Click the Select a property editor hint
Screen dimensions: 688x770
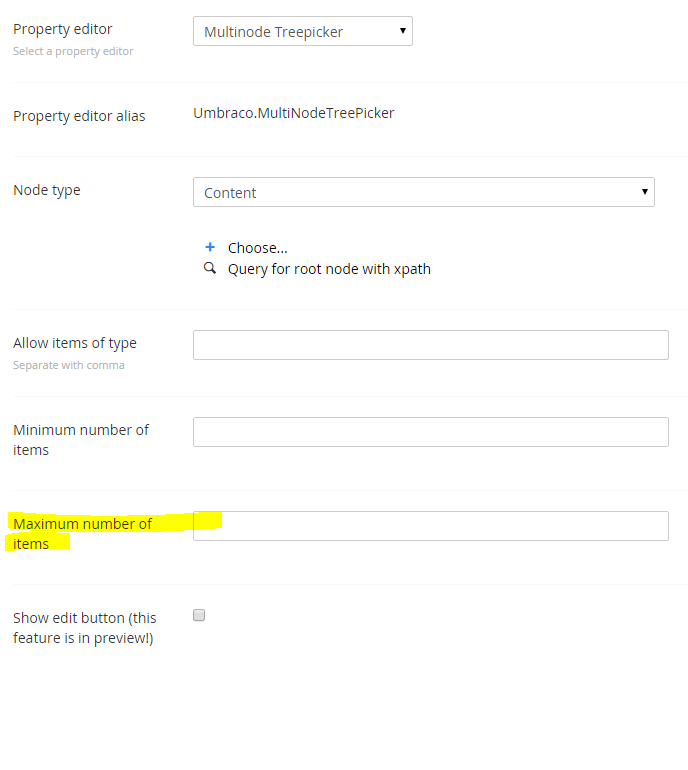[73, 52]
